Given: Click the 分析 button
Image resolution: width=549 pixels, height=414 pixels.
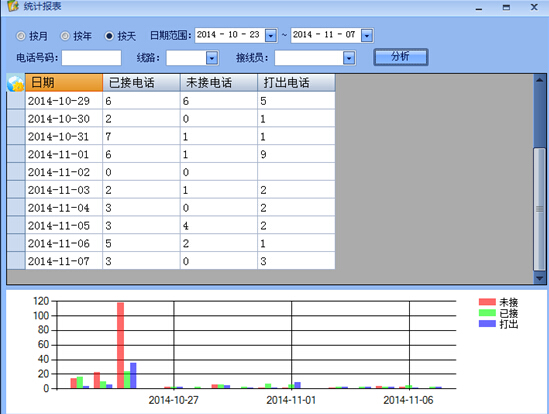Looking at the screenshot, I should 401,57.
